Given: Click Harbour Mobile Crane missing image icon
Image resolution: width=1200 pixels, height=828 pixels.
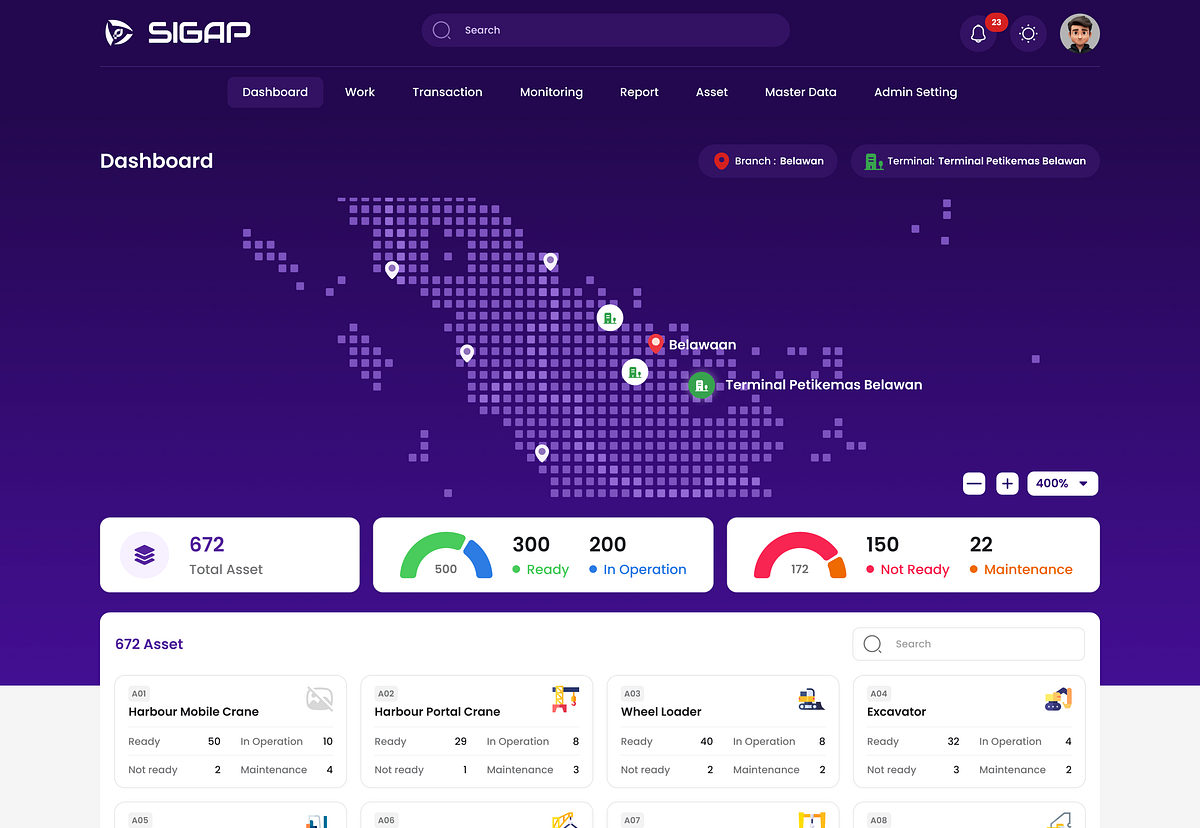Looking at the screenshot, I should pos(320,699).
